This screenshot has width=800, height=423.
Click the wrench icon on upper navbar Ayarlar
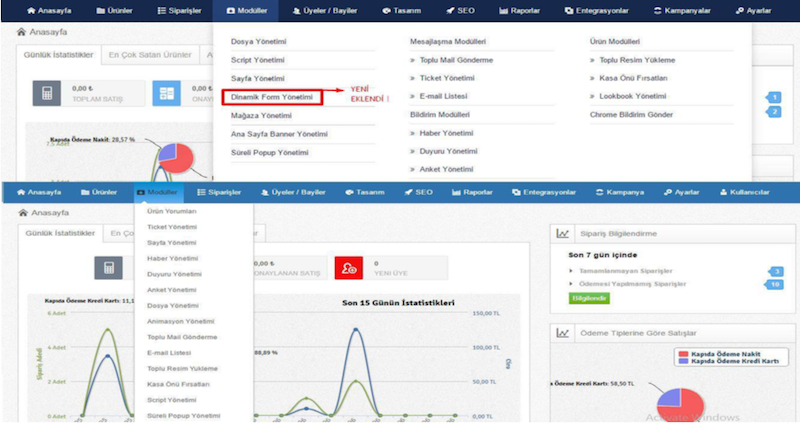pyautogui.click(x=739, y=11)
